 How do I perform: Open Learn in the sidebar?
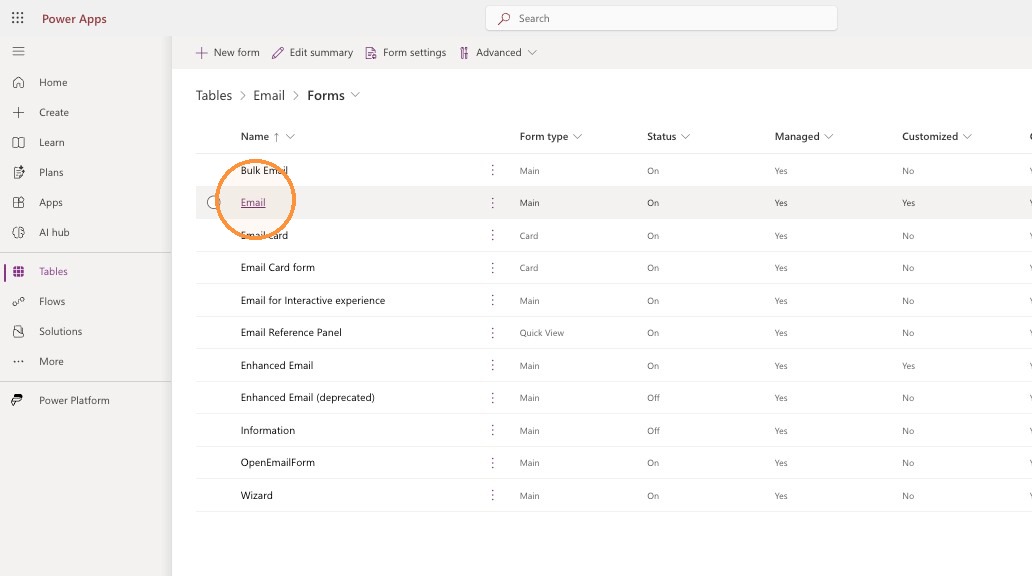(51, 142)
